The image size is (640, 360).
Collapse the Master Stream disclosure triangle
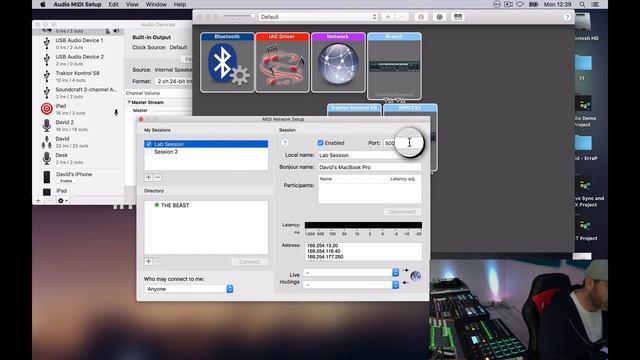(129, 102)
